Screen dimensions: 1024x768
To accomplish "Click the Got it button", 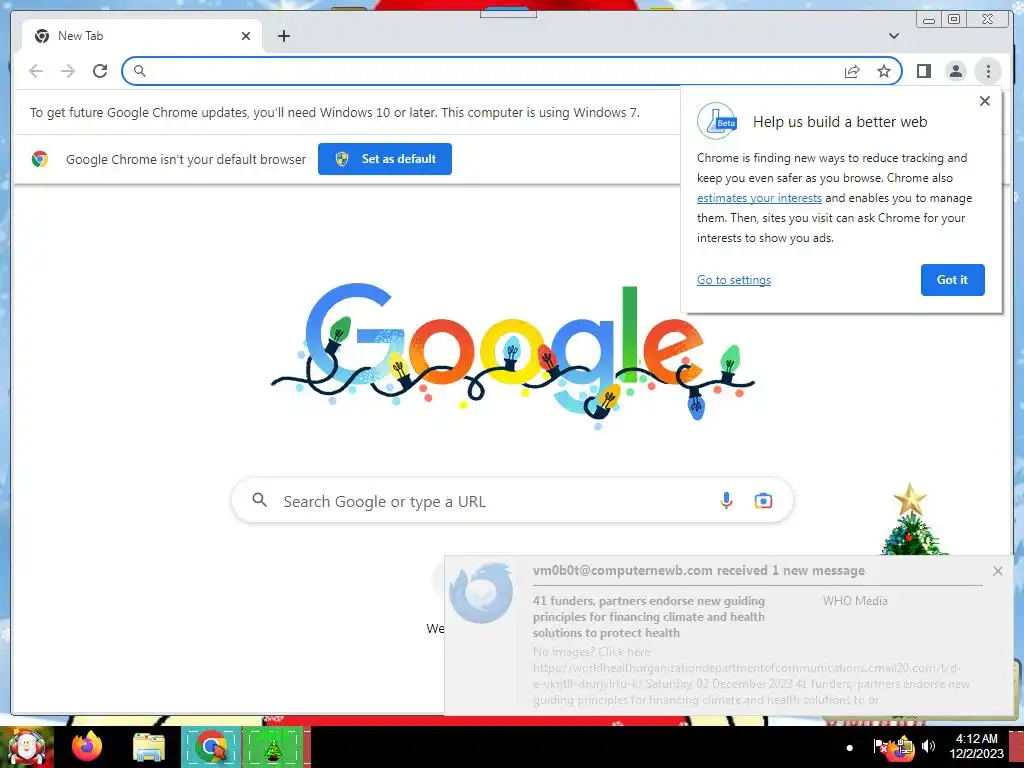I will (952, 280).
